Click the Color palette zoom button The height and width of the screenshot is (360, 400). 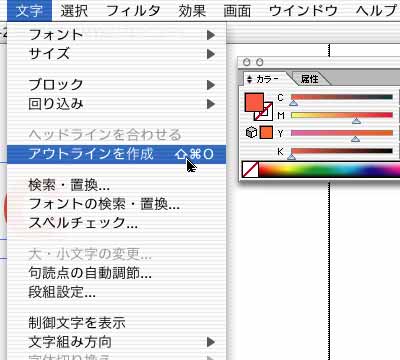(x=260, y=62)
